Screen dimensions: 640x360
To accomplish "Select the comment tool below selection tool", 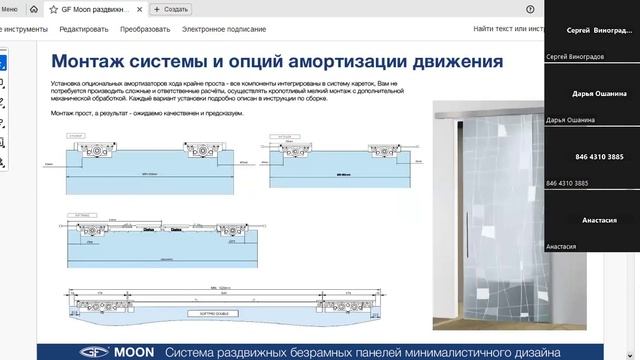I will point(2,83).
